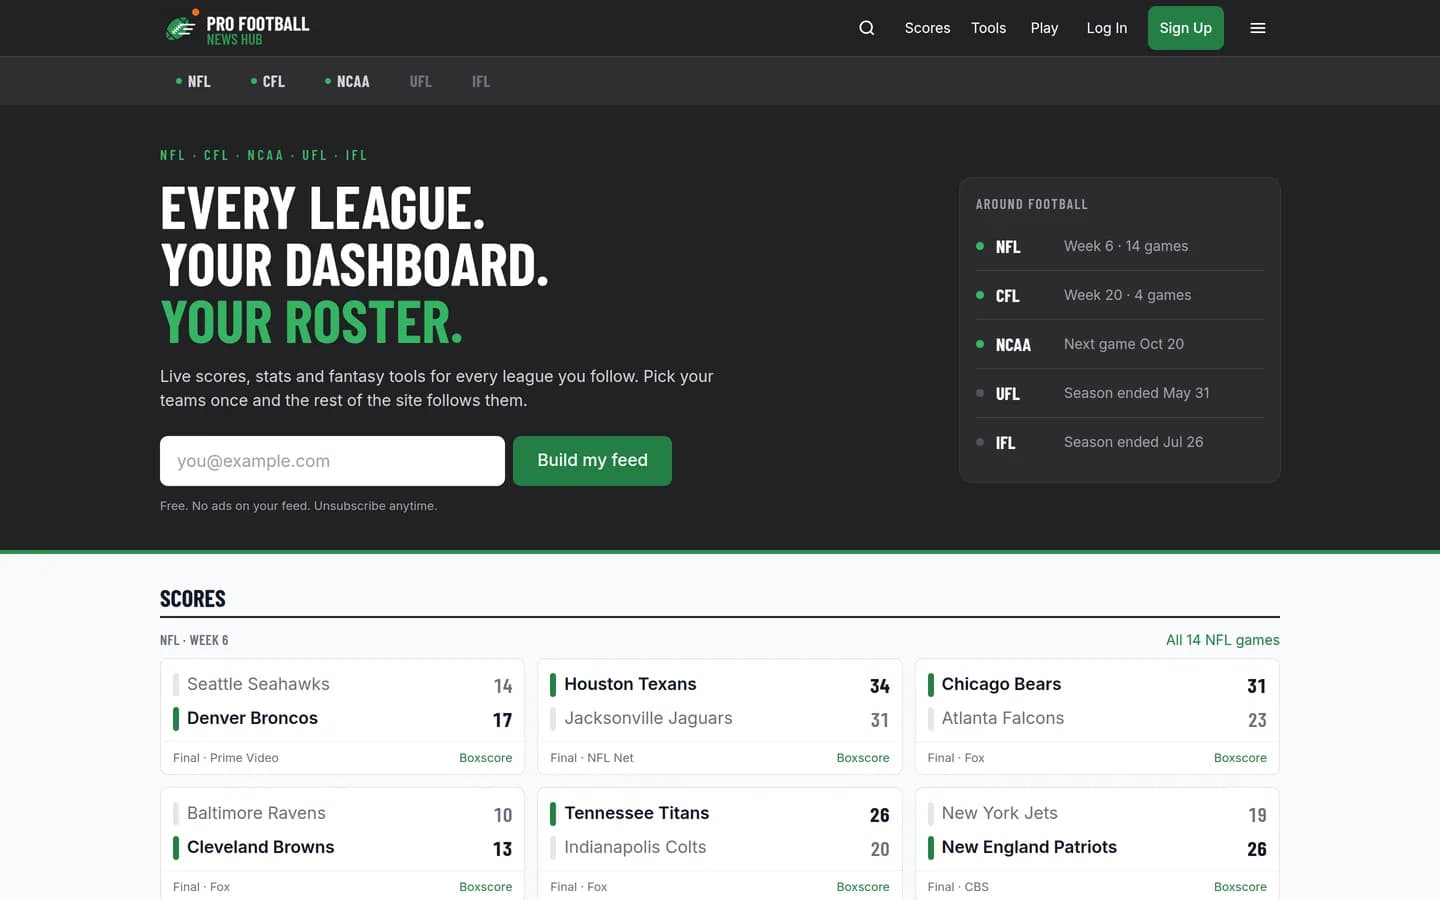The image size is (1440, 900).
Task: Open the Tools menu item
Action: [x=988, y=28]
